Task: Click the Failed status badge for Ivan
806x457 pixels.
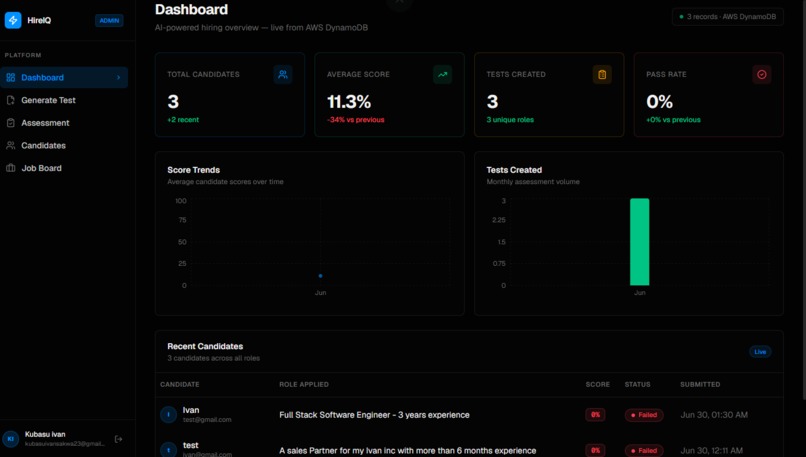Action: (644, 415)
